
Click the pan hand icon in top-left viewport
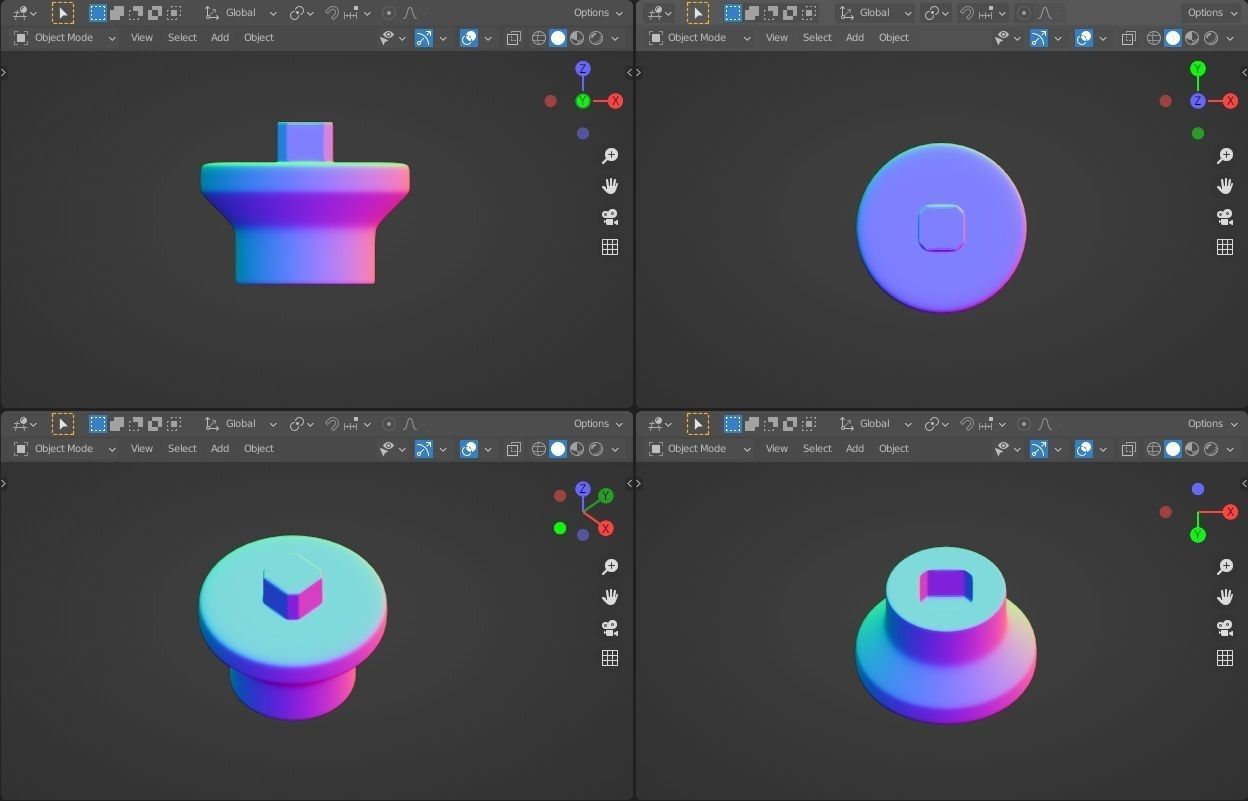click(x=610, y=186)
